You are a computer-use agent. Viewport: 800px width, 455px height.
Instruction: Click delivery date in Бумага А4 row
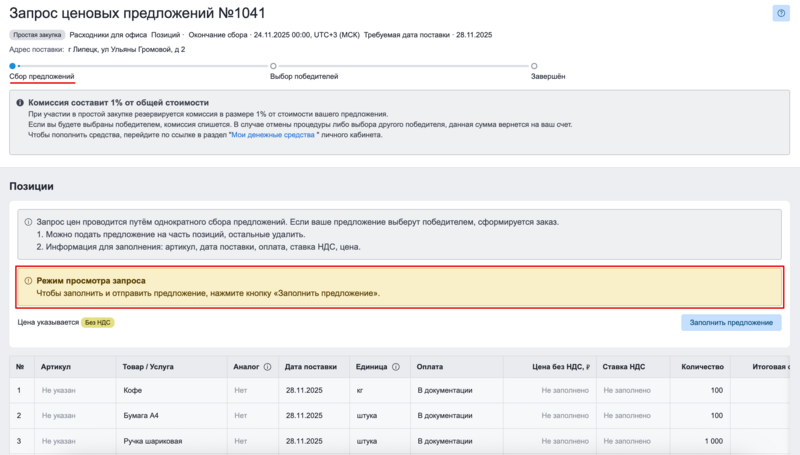point(304,415)
